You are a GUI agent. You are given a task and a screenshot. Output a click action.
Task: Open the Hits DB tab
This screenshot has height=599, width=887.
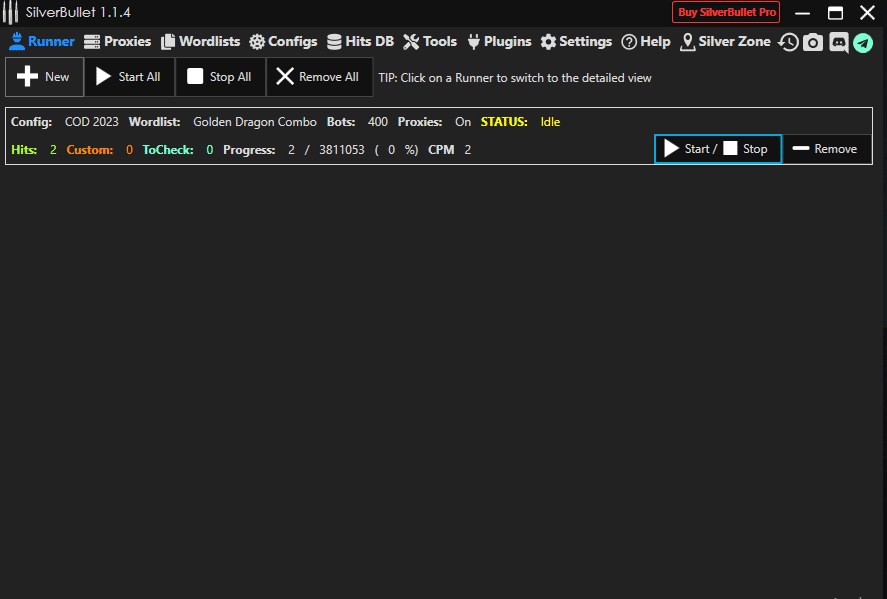(x=360, y=41)
